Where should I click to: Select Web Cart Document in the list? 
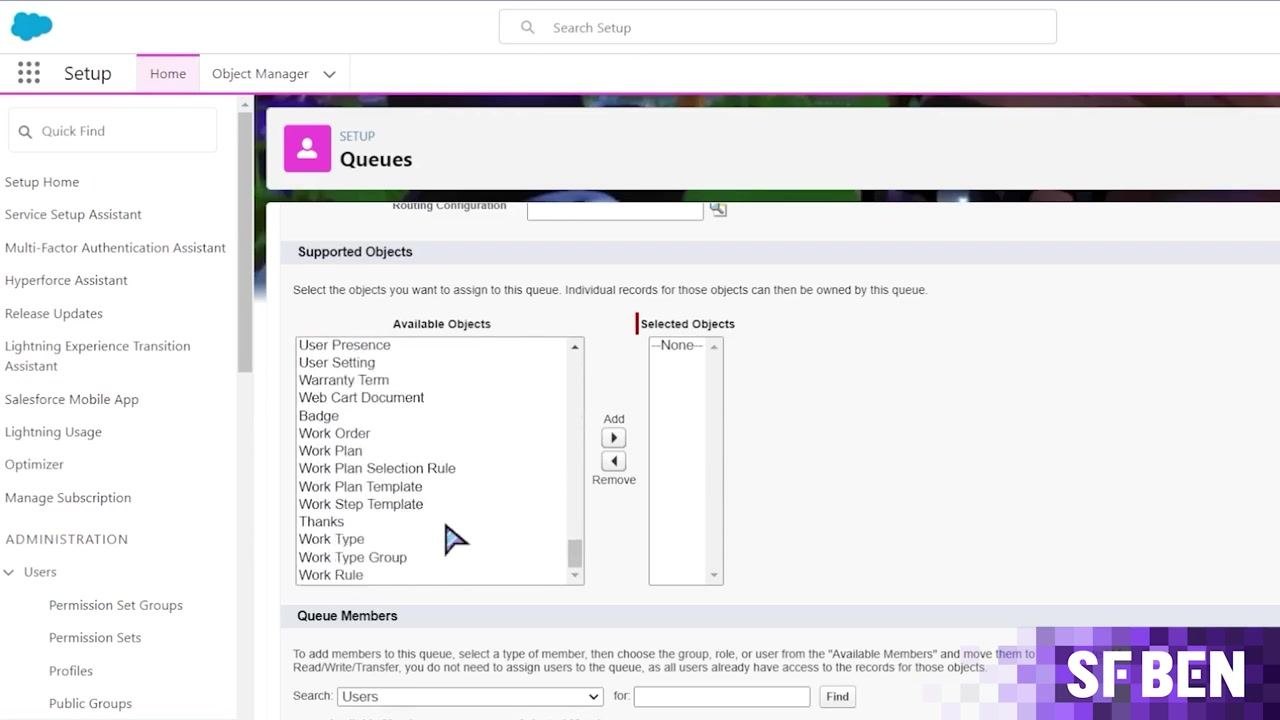pyautogui.click(x=361, y=397)
